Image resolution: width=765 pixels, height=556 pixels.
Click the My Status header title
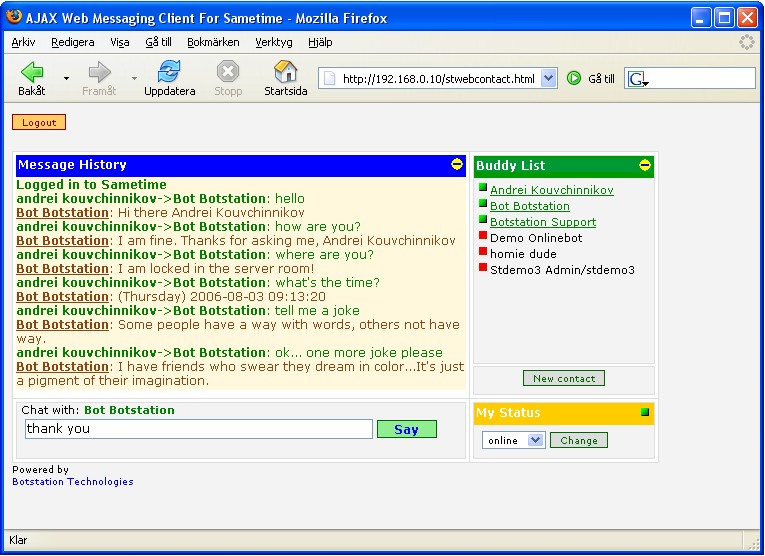(x=508, y=413)
